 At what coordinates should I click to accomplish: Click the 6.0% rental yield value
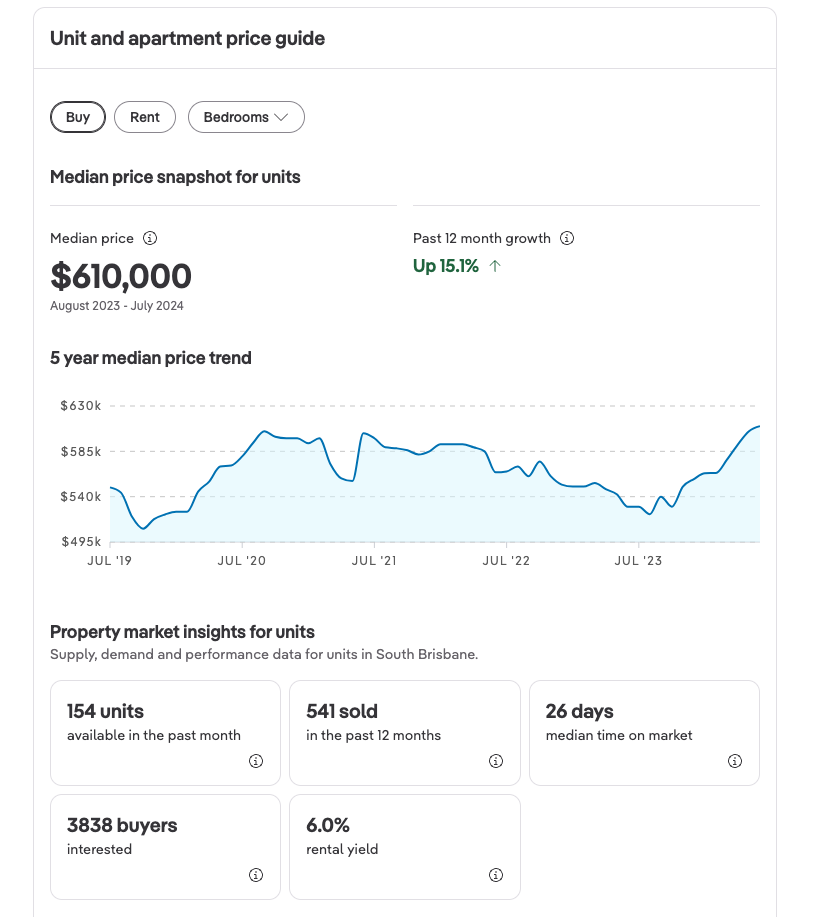(x=328, y=825)
